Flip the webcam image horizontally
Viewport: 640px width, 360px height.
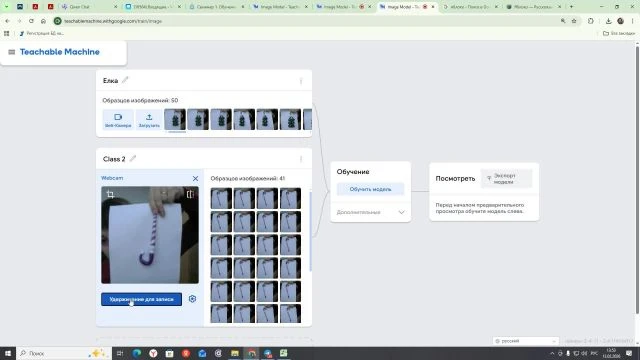[190, 194]
